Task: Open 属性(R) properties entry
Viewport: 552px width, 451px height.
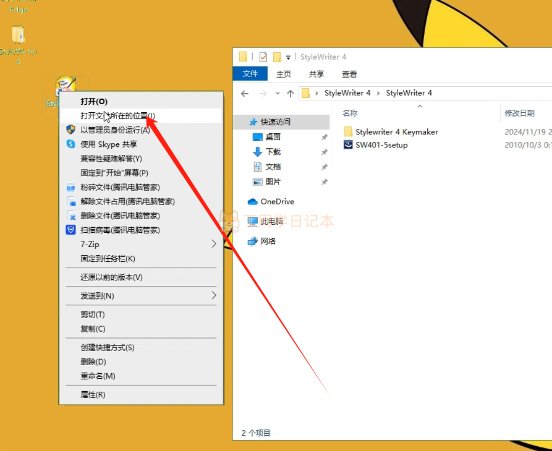Action: coord(141,395)
